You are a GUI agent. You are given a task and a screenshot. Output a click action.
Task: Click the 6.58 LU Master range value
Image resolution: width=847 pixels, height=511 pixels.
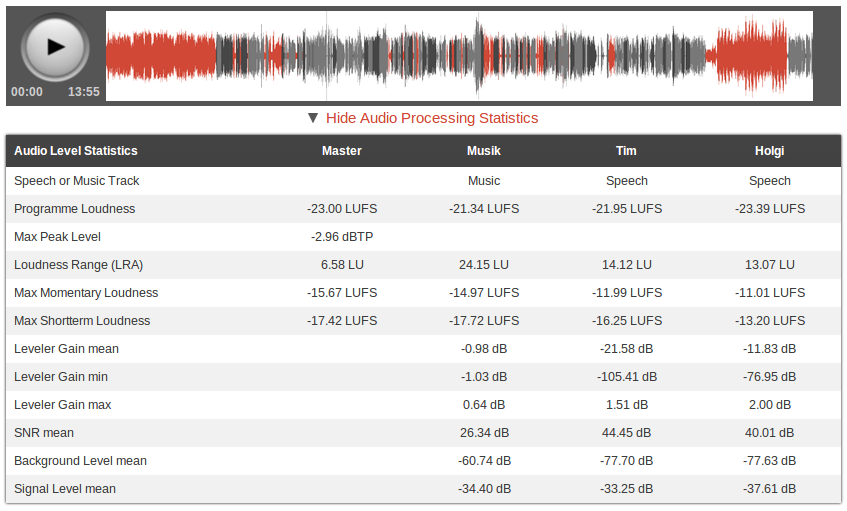point(342,265)
